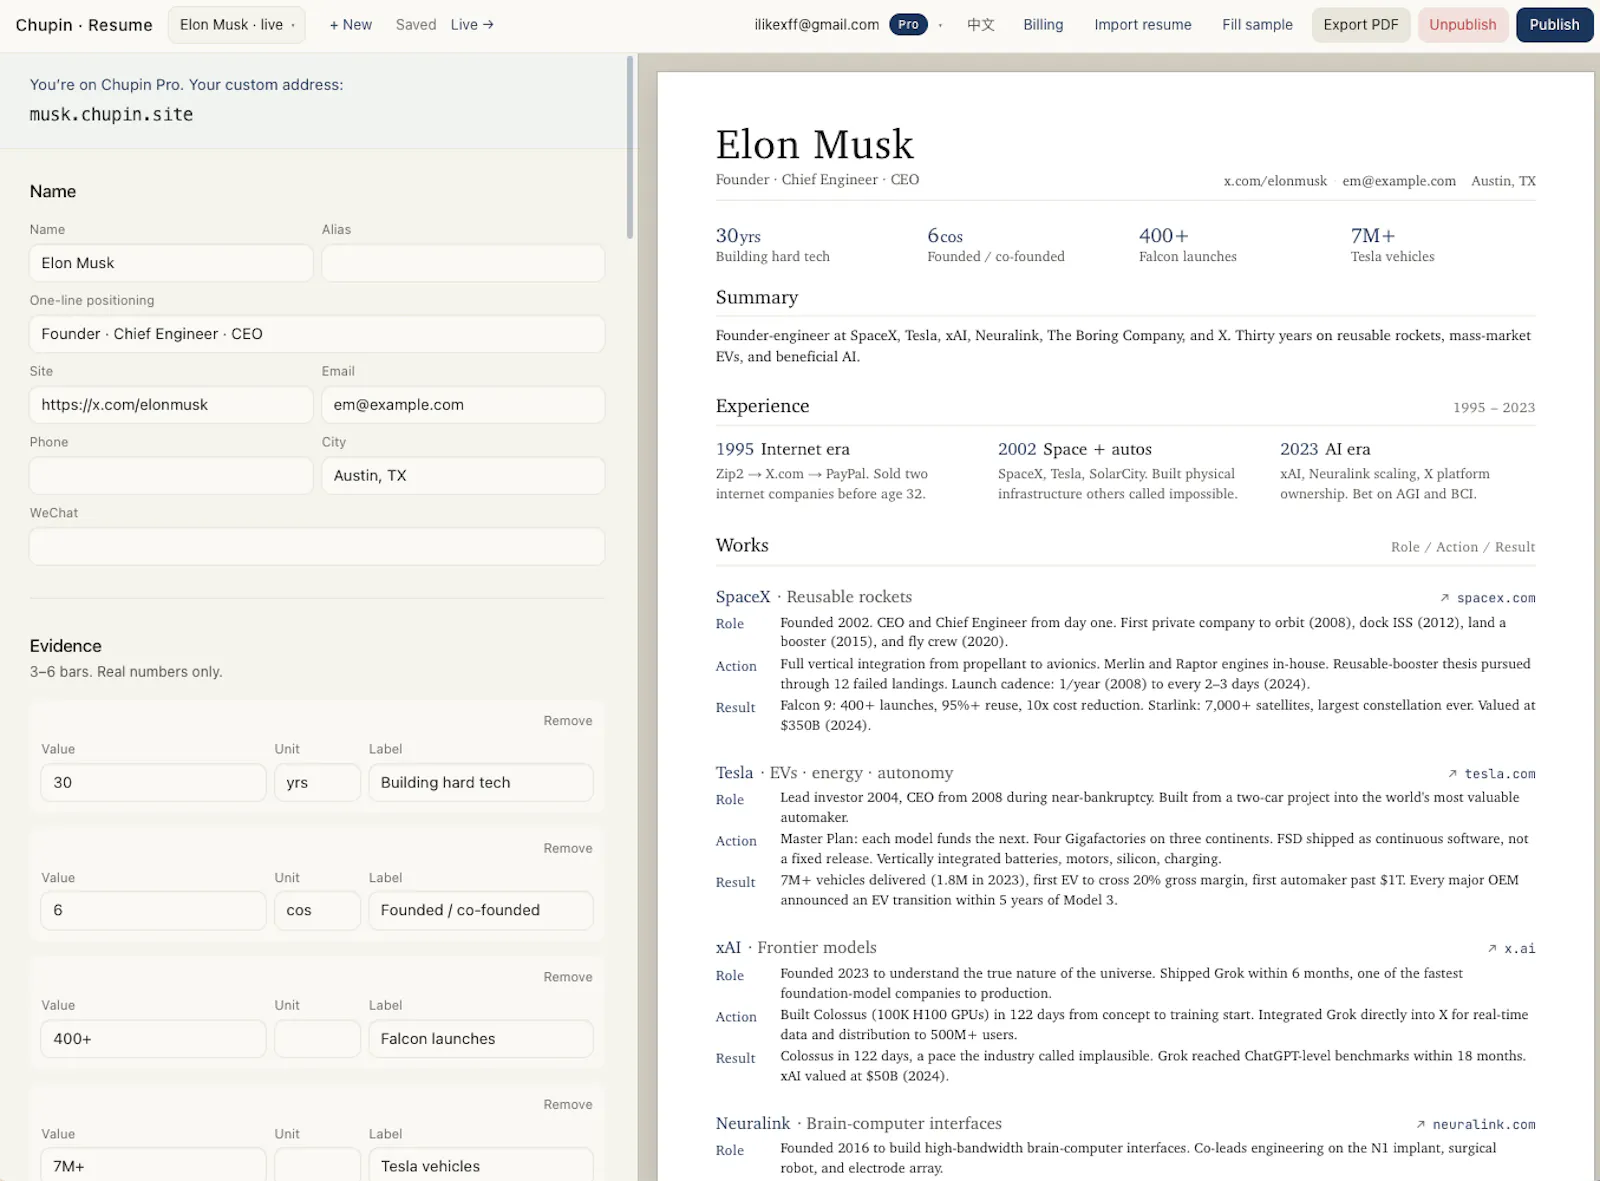Click the xAI work title

point(728,948)
